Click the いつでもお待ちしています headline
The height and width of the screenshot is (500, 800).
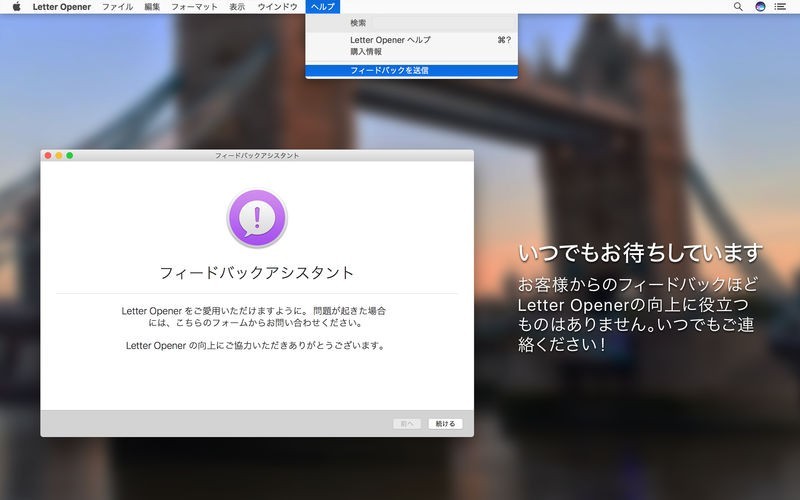coord(640,253)
